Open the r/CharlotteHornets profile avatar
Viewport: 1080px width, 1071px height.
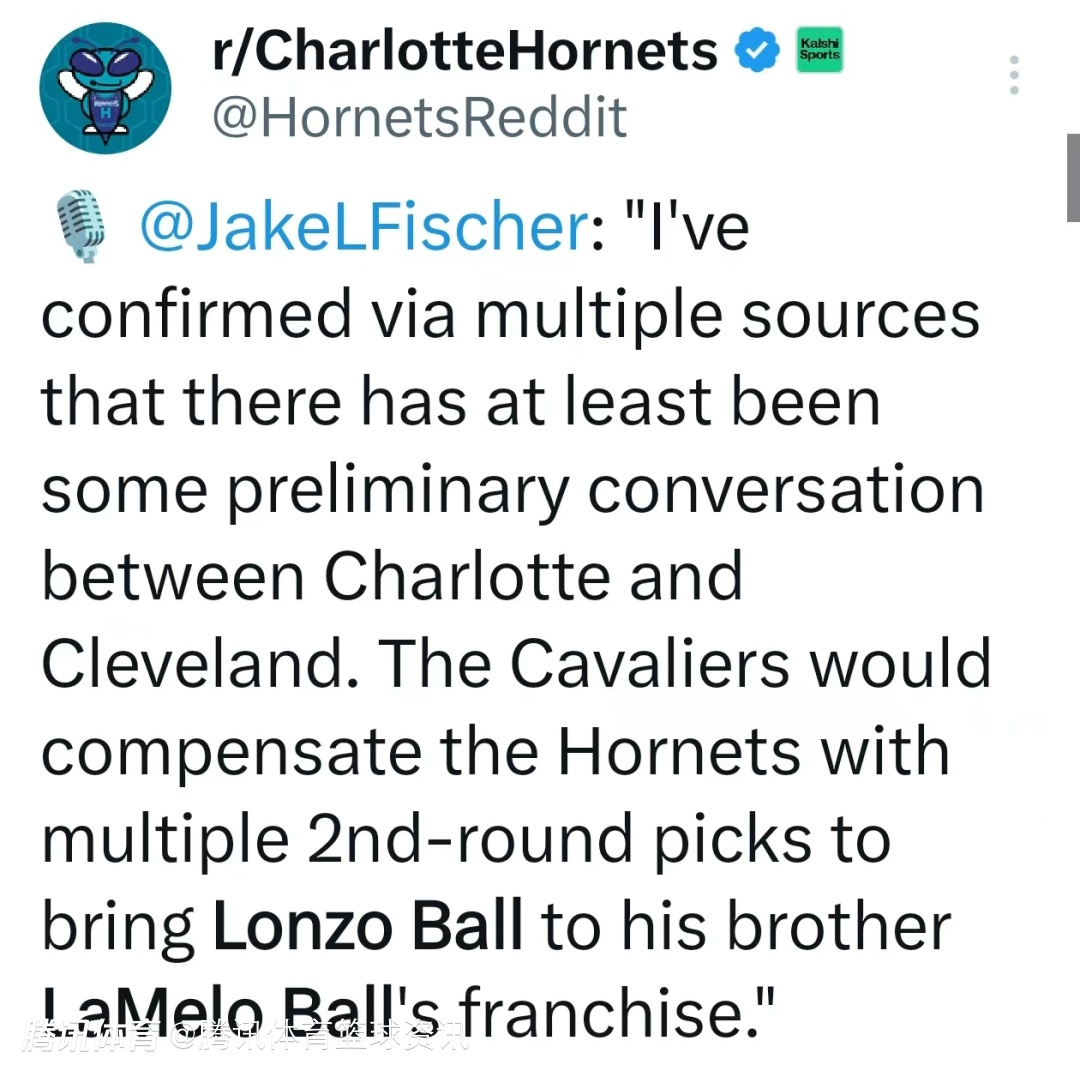(x=105, y=88)
